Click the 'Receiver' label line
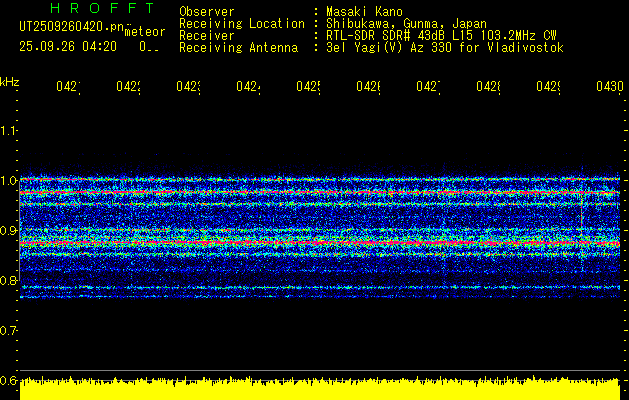This screenshot has width=629, height=400. pyautogui.click(x=207, y=36)
